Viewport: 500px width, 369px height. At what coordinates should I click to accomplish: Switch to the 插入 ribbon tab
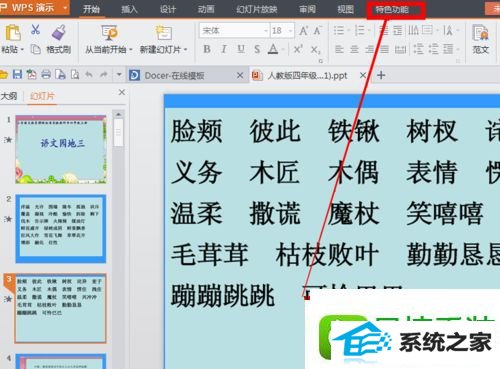coord(129,9)
